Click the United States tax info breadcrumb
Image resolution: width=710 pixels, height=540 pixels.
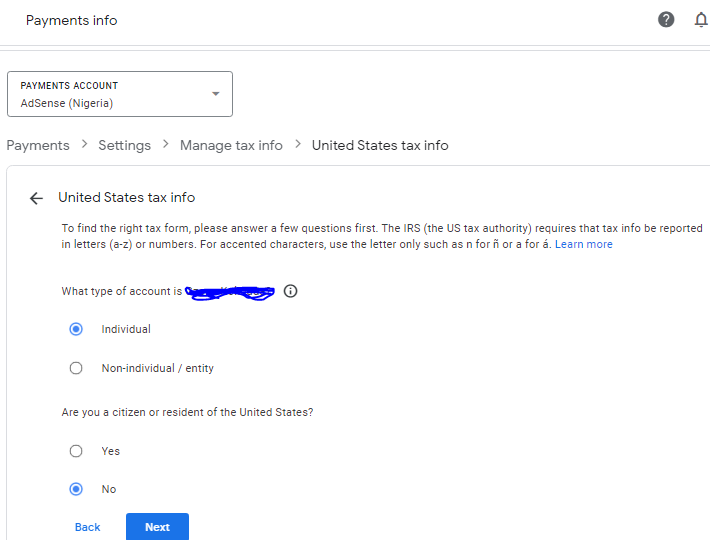pos(380,145)
